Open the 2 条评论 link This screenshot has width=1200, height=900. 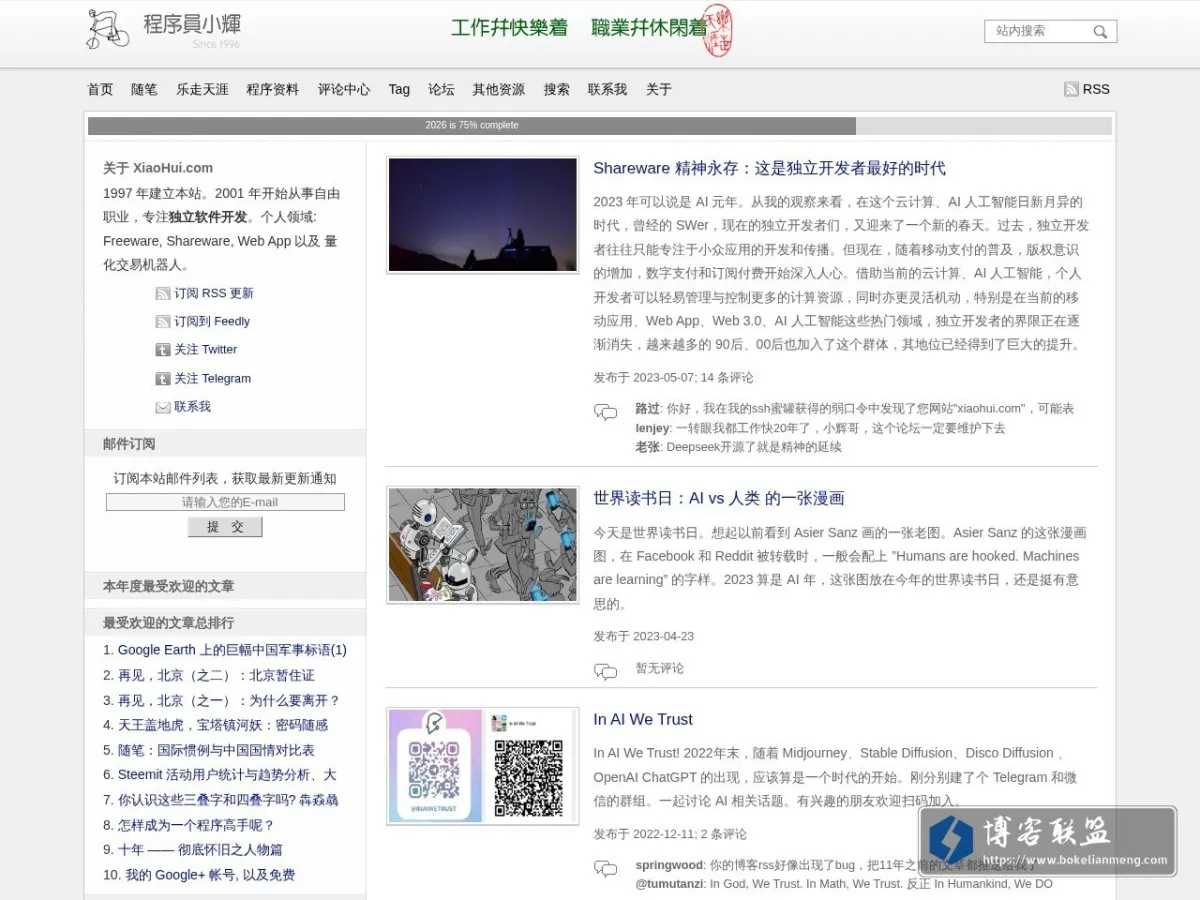pos(724,834)
